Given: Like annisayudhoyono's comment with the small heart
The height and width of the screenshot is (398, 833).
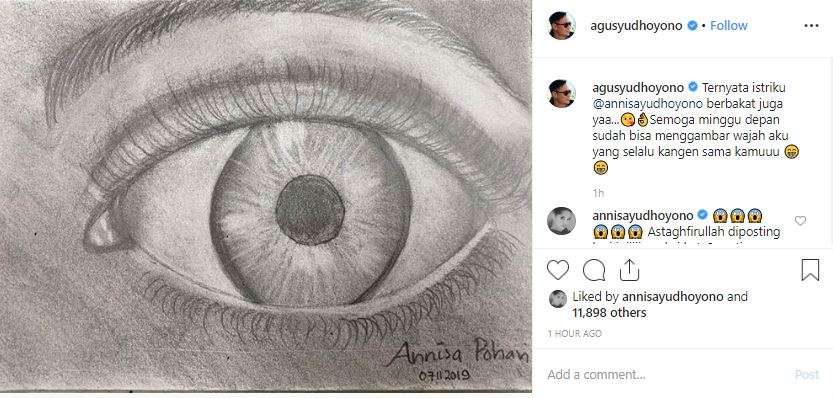Looking at the screenshot, I should click(x=800, y=221).
